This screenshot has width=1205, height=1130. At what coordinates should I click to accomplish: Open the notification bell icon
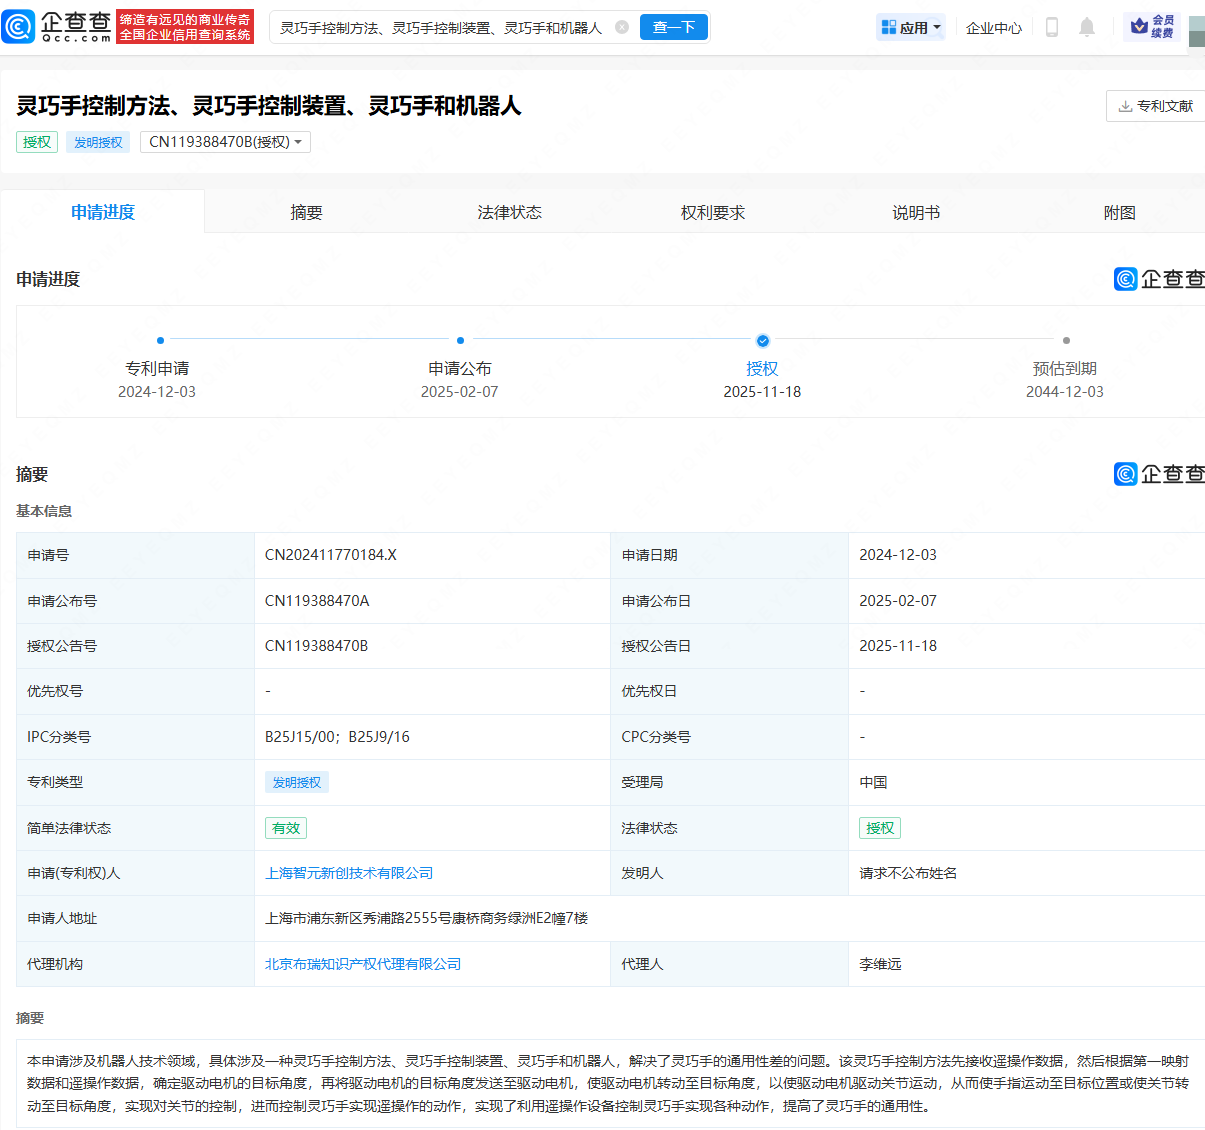click(x=1086, y=27)
